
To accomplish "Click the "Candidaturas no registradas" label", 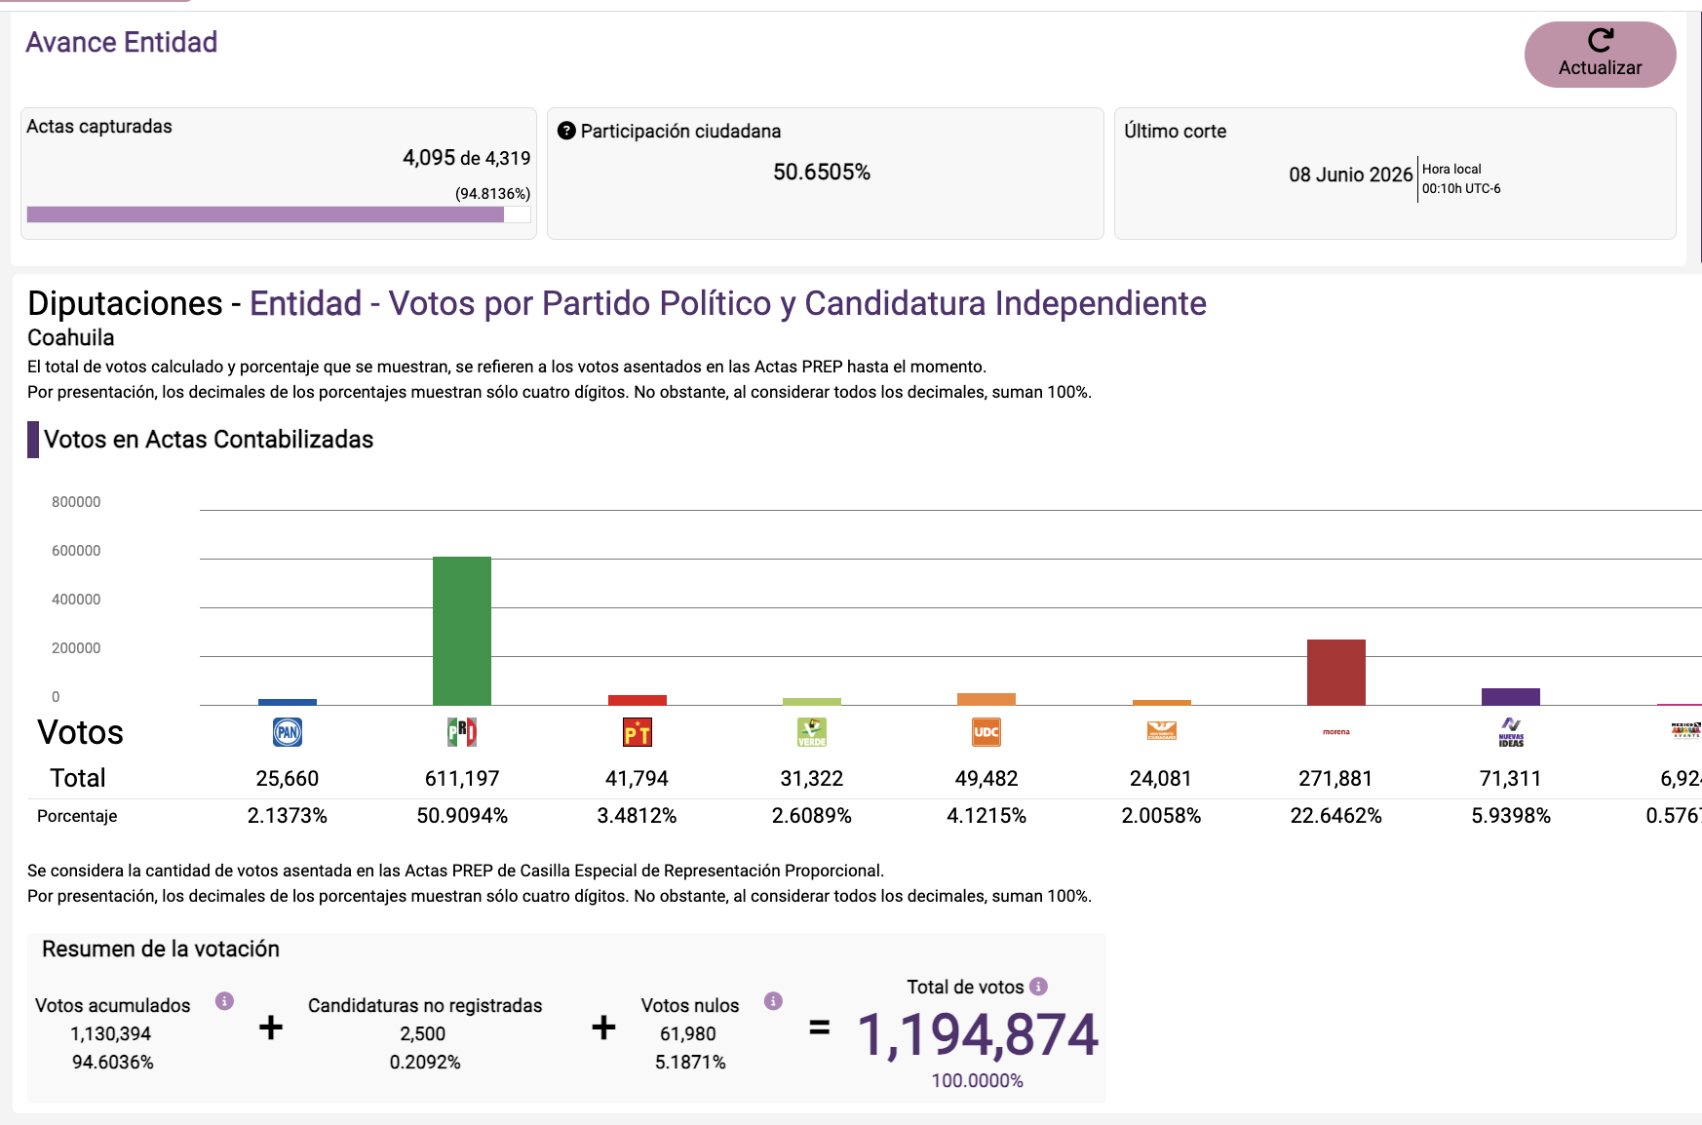I will click(425, 1006).
